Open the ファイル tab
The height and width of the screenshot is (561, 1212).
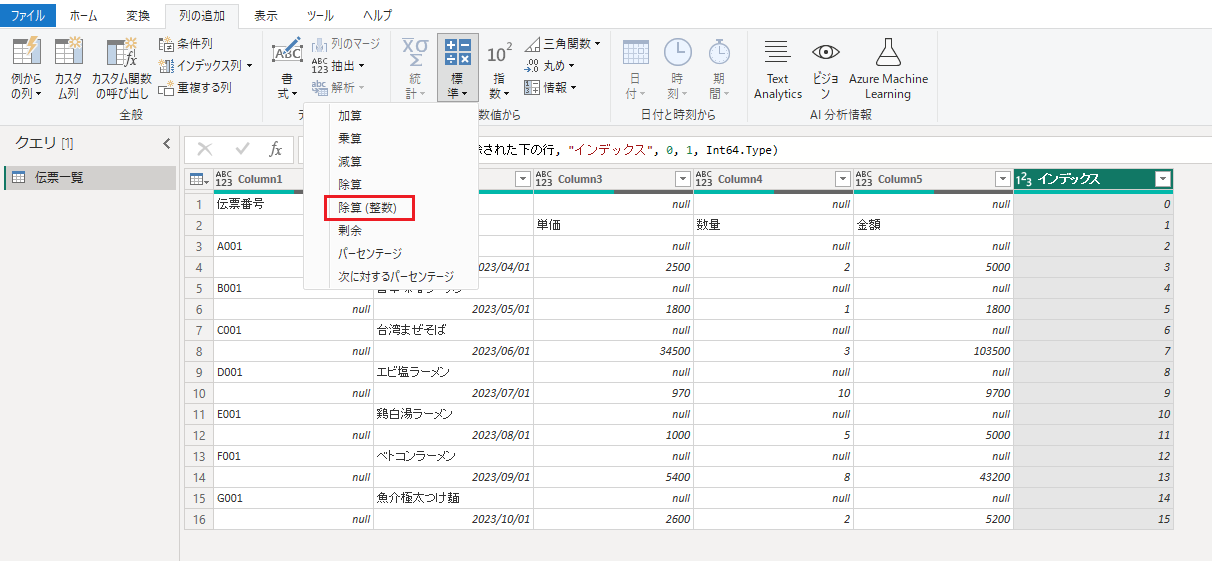(x=28, y=15)
